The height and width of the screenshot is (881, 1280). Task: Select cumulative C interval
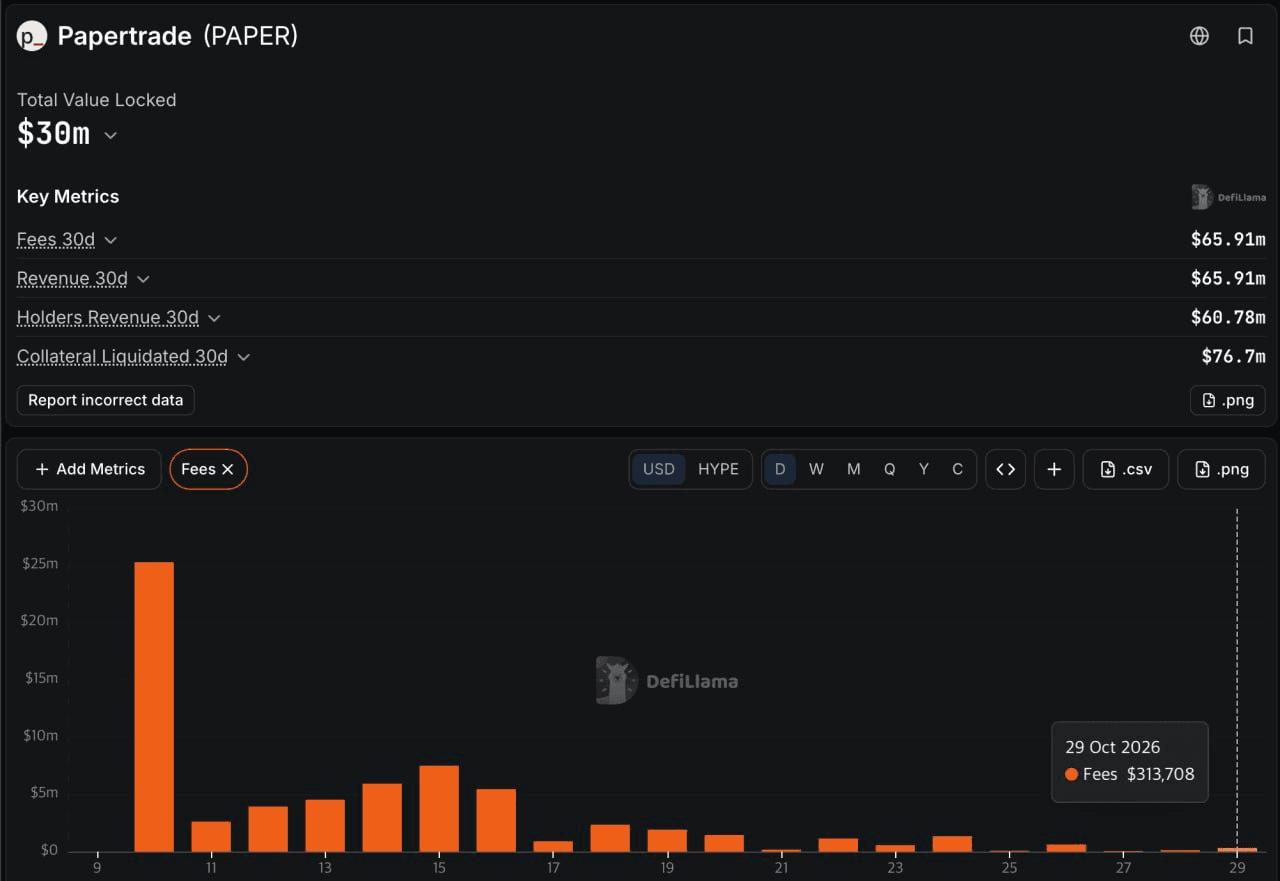click(957, 469)
